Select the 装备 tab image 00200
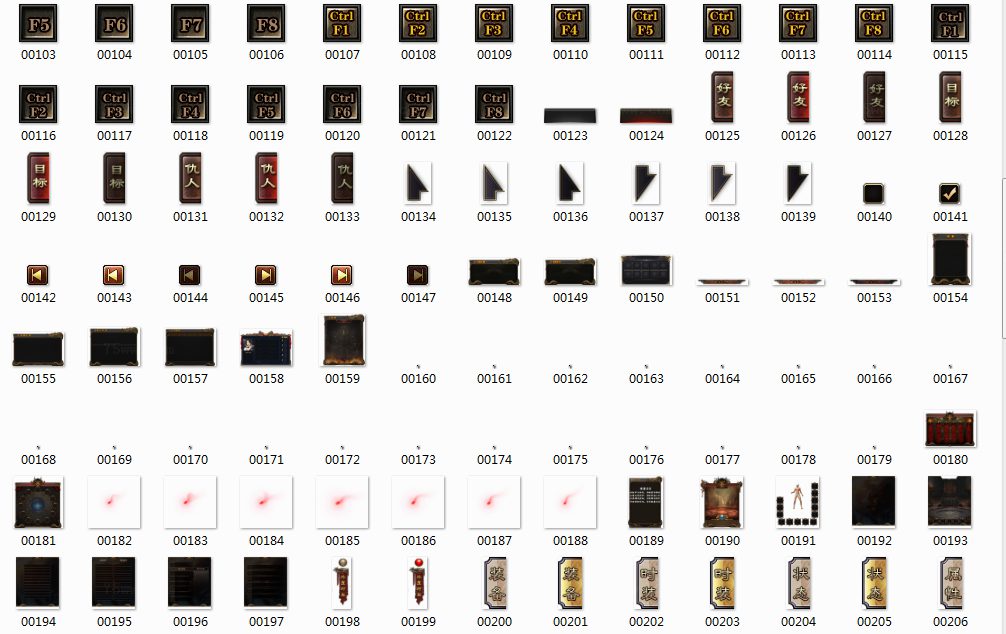Screen dimensions: 1006x634 click(x=494, y=583)
